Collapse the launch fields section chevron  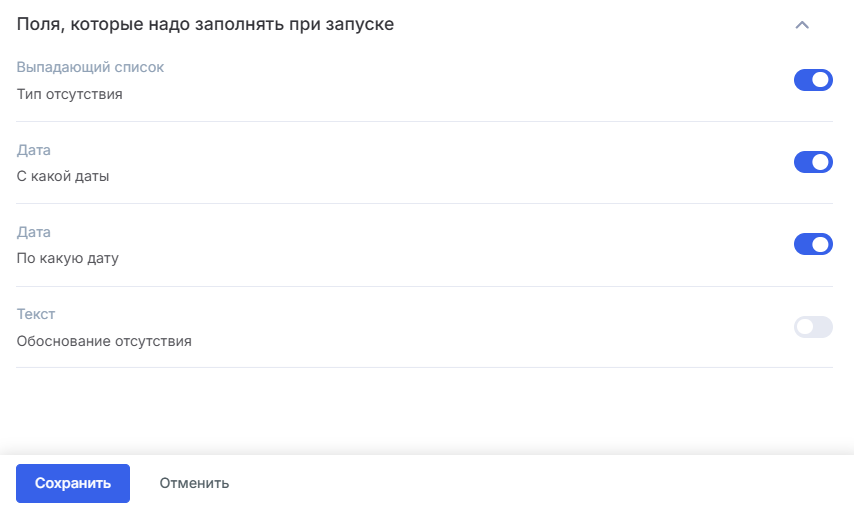(801, 25)
